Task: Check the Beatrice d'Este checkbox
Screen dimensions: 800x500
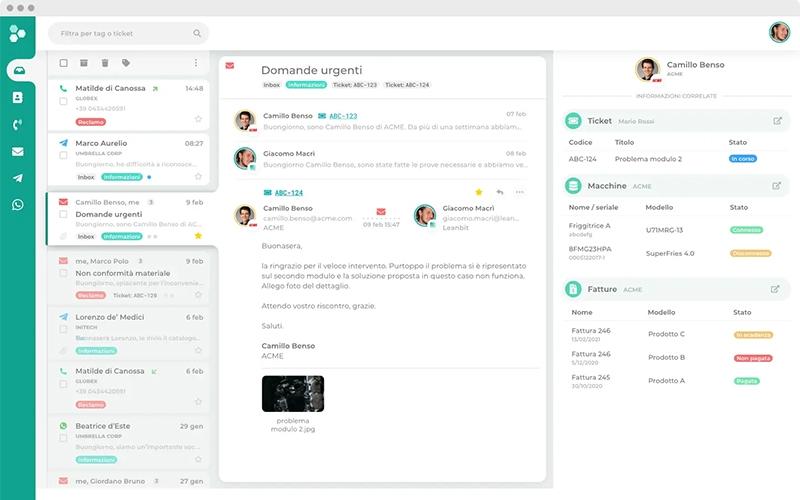Action: tap(63, 438)
